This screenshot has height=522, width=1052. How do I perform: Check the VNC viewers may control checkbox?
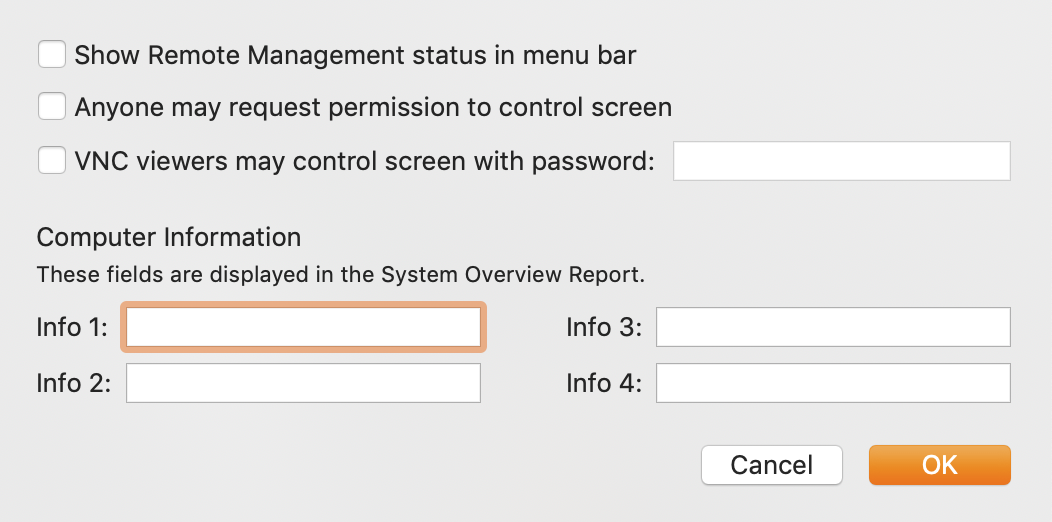click(52, 160)
